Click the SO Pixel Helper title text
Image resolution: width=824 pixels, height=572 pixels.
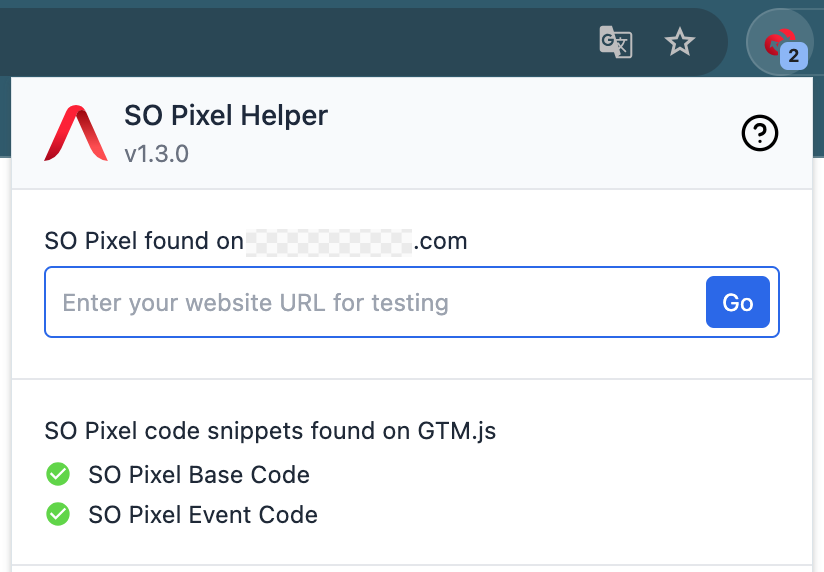click(226, 116)
